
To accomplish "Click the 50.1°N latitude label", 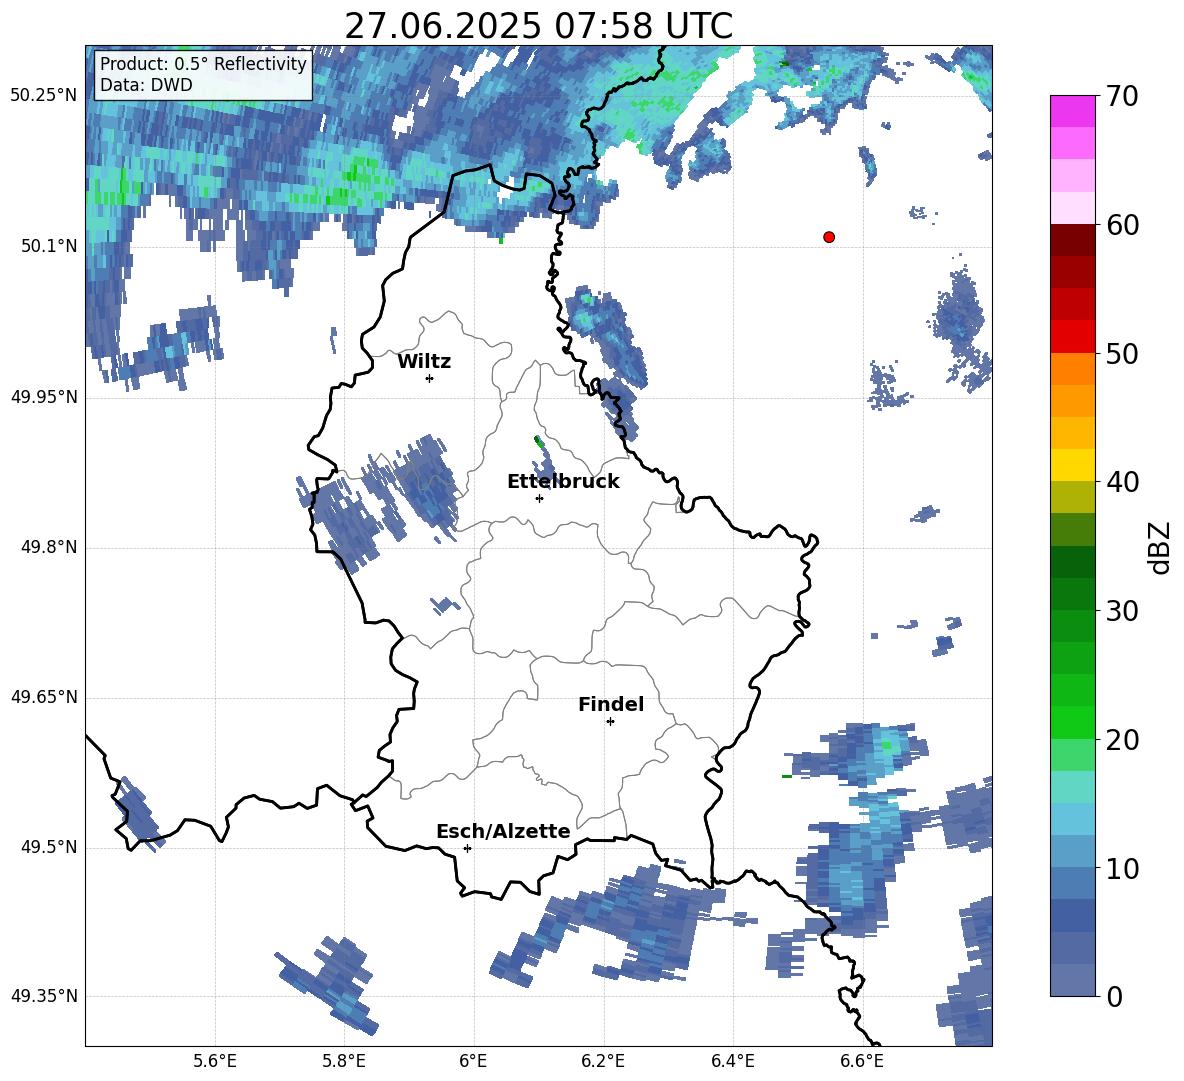I will [x=49, y=246].
